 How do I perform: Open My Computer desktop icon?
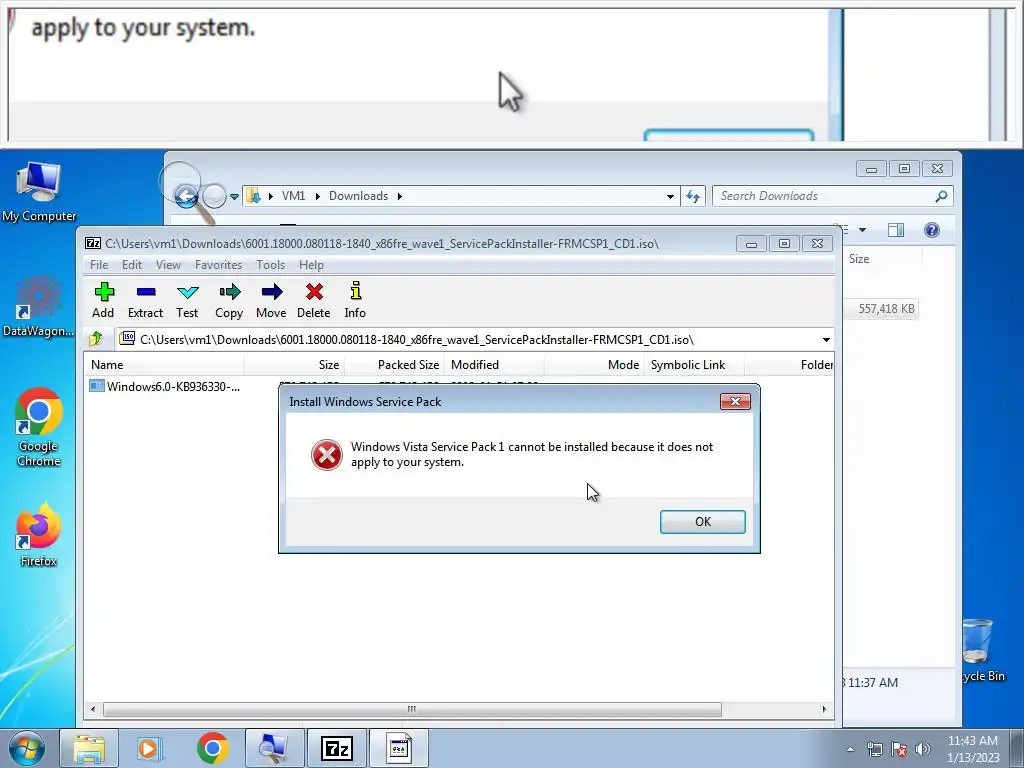(39, 192)
